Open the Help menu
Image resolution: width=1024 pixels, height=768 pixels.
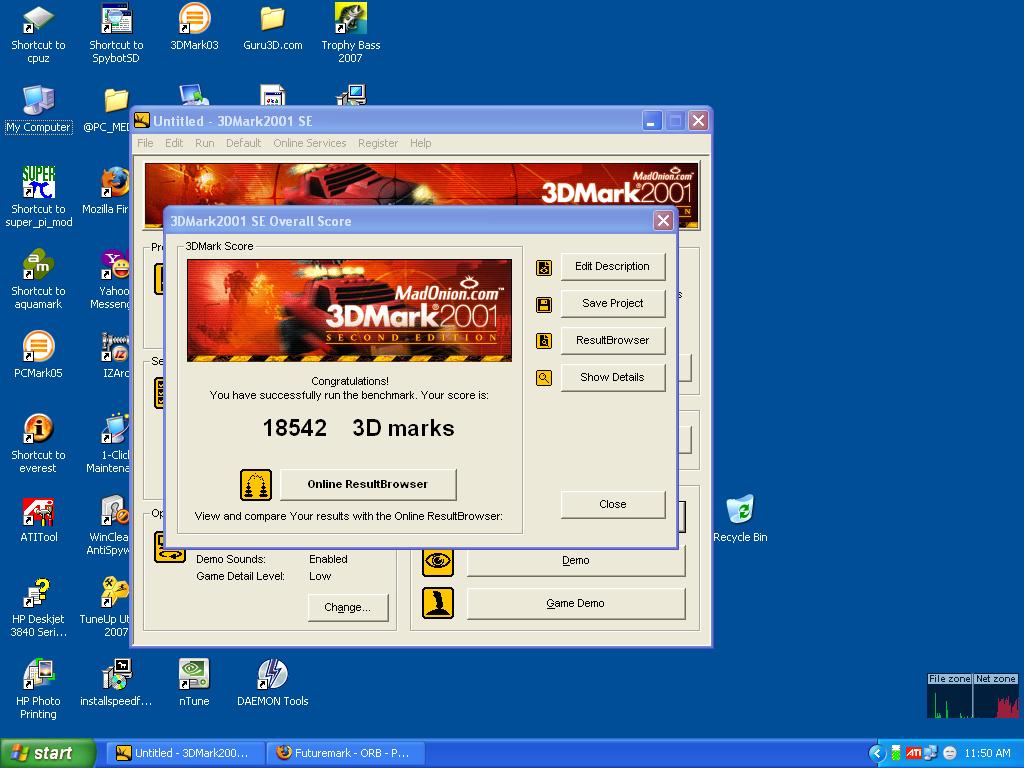click(421, 143)
